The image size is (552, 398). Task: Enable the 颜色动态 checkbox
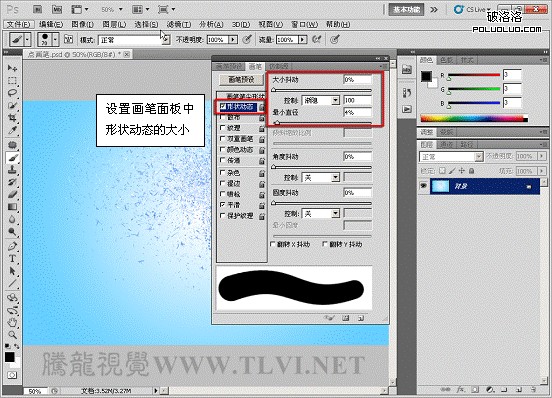click(x=222, y=150)
